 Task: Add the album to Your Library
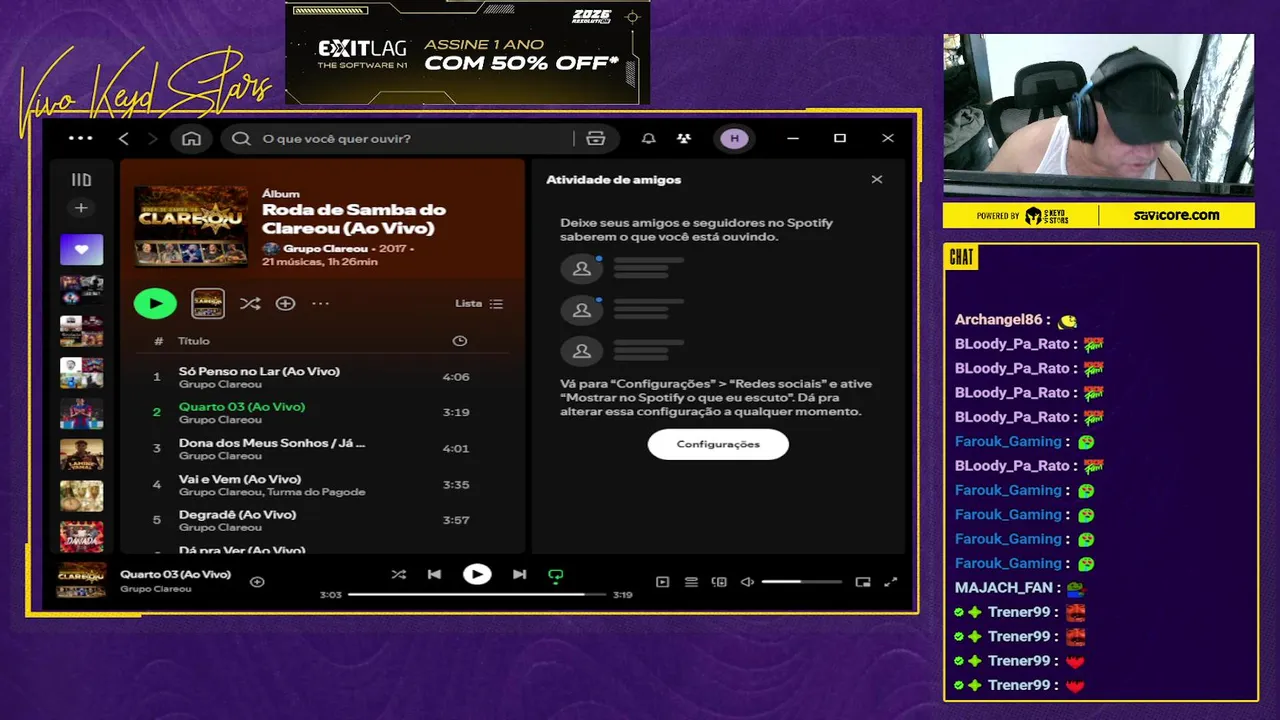point(285,303)
